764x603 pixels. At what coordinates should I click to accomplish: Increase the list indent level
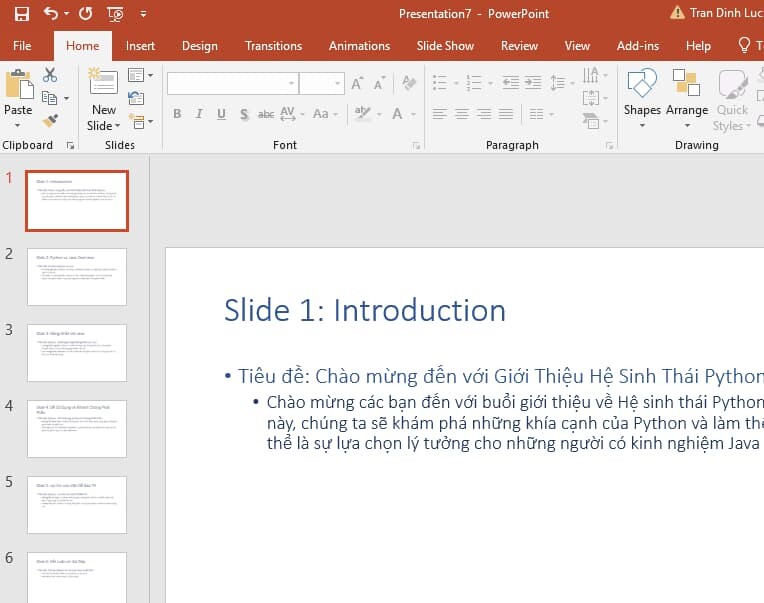click(533, 83)
